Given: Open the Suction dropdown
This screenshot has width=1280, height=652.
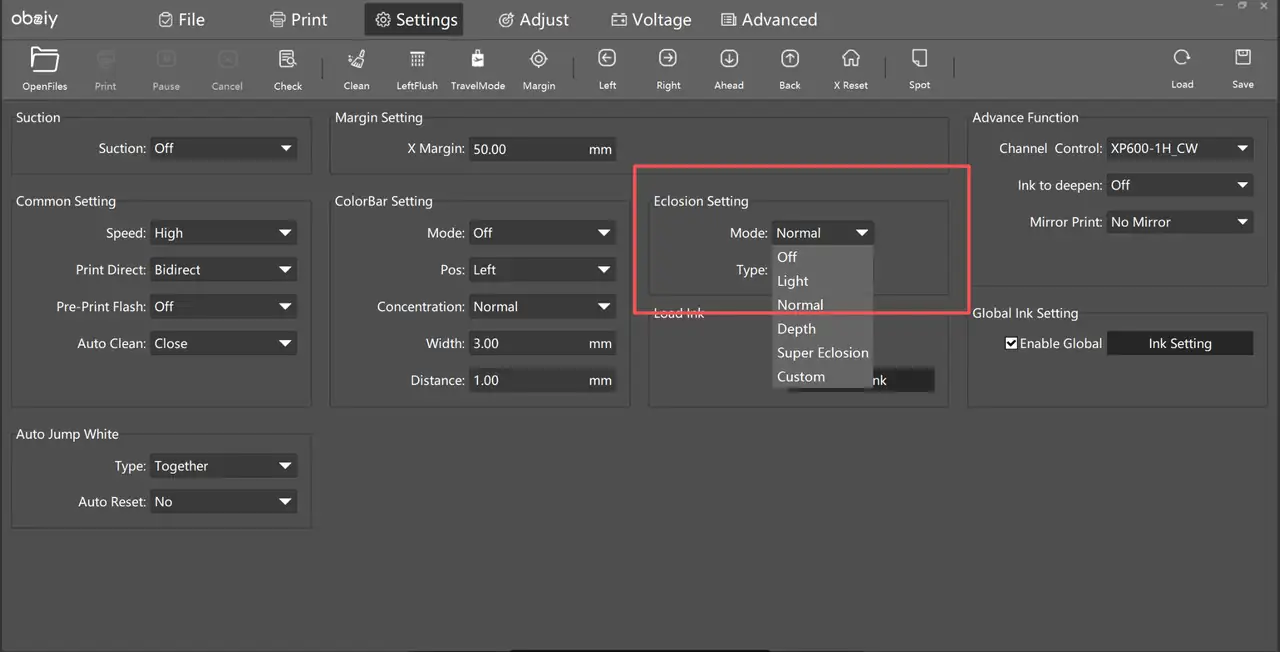Looking at the screenshot, I should point(224,148).
